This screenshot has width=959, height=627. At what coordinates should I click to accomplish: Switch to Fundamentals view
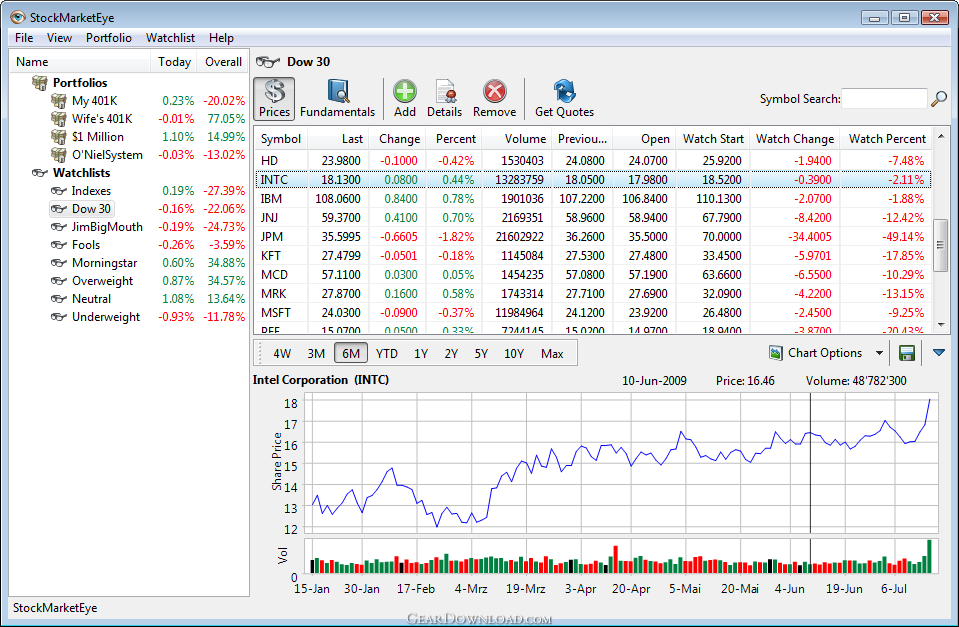(337, 98)
